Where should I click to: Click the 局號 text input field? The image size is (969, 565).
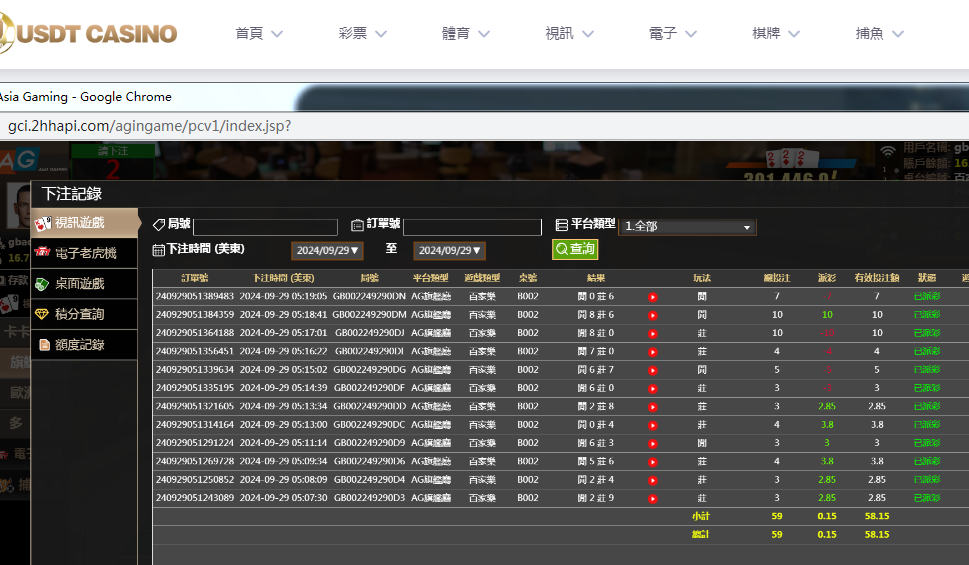265,227
